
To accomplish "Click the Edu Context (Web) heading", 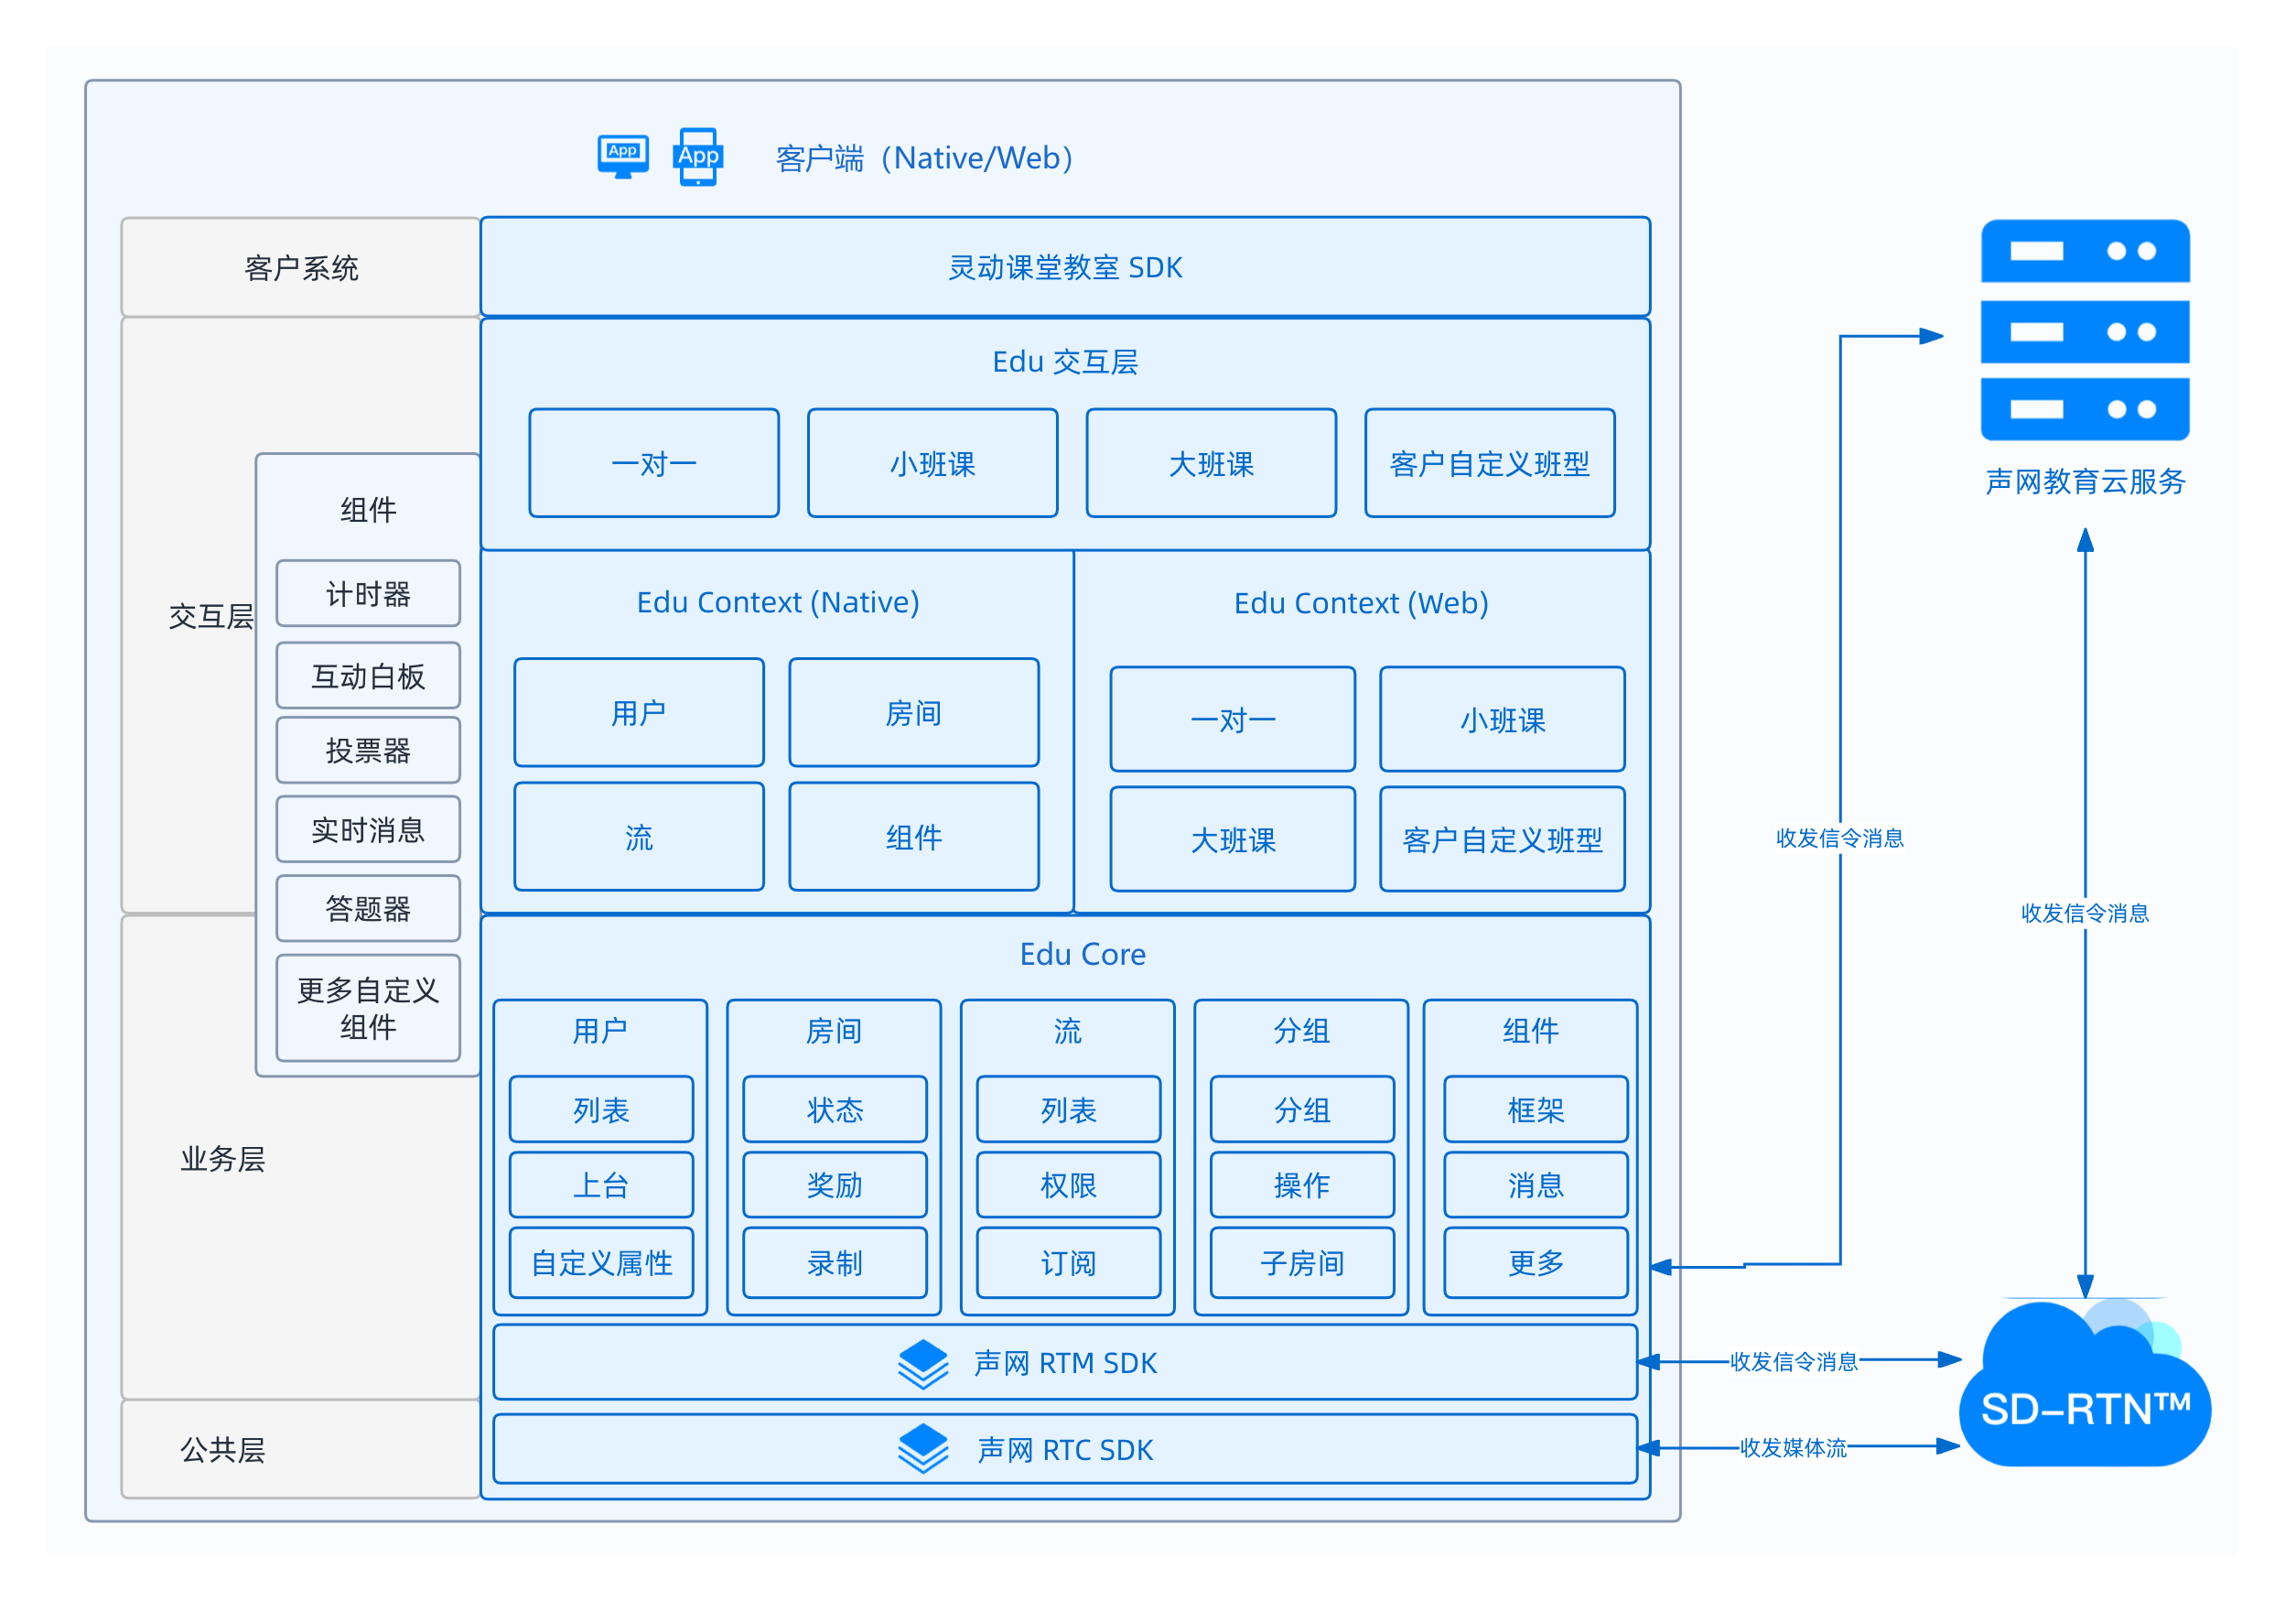I will click(x=1361, y=603).
